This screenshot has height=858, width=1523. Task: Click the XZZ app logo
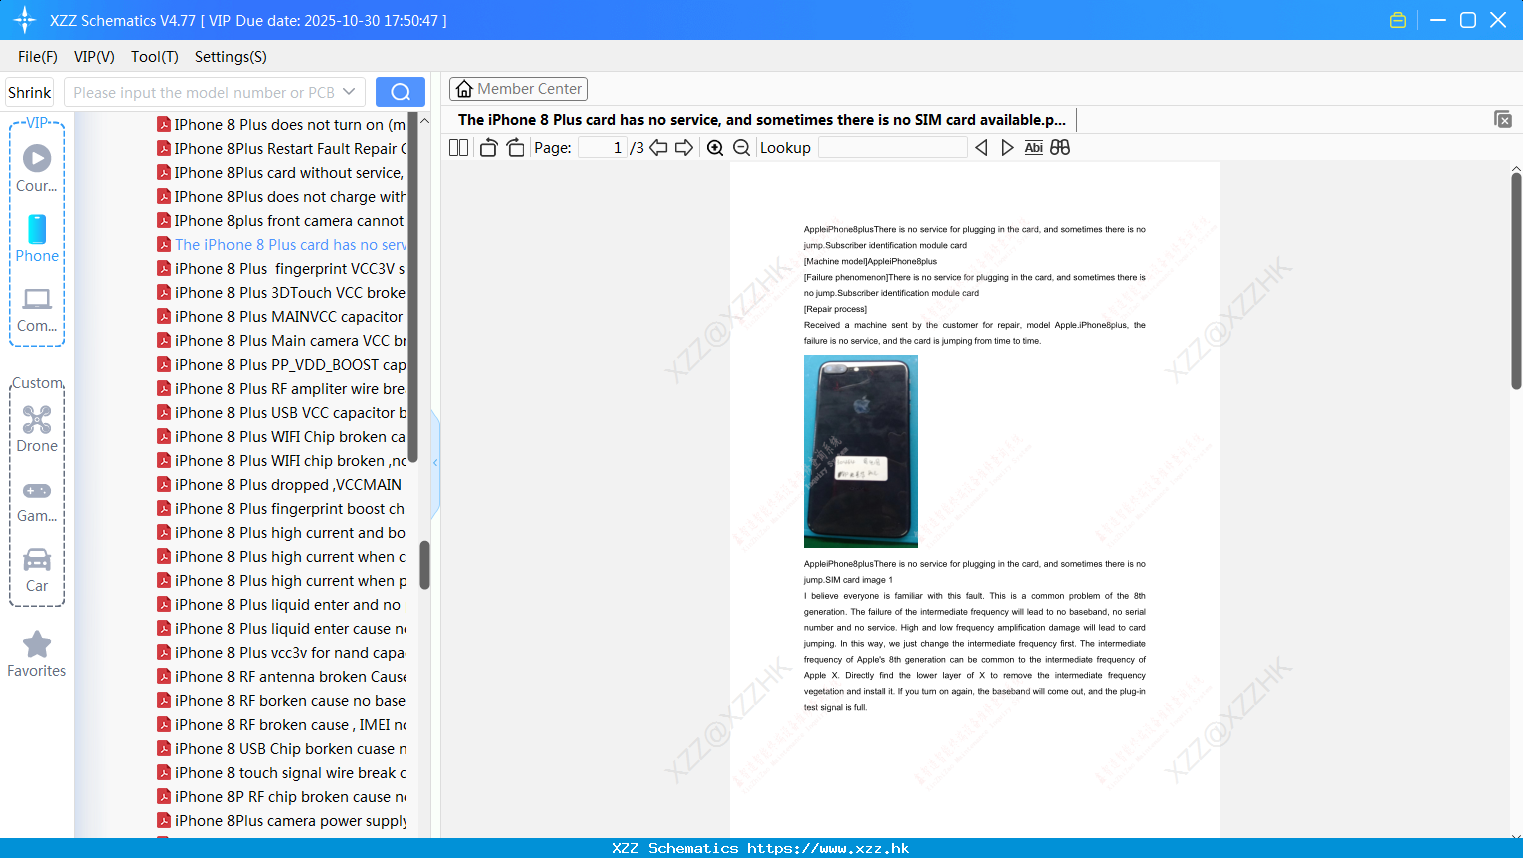[25, 20]
